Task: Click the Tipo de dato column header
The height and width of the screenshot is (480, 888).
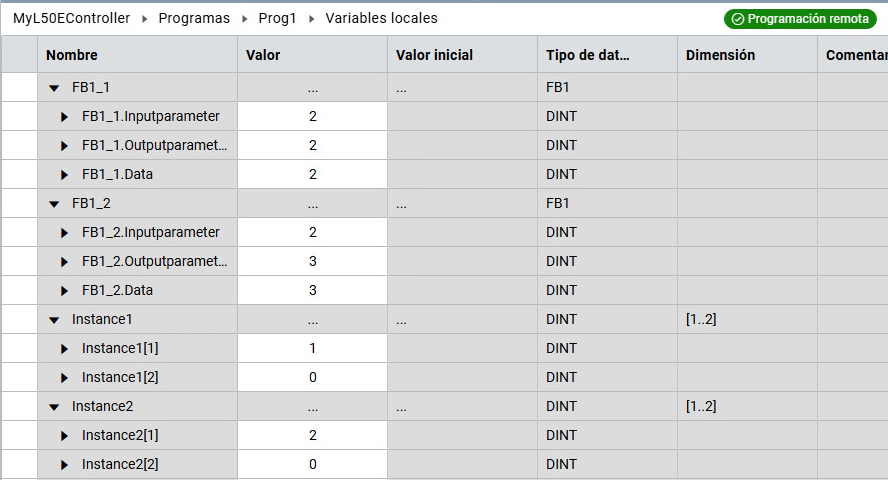Action: pyautogui.click(x=588, y=55)
